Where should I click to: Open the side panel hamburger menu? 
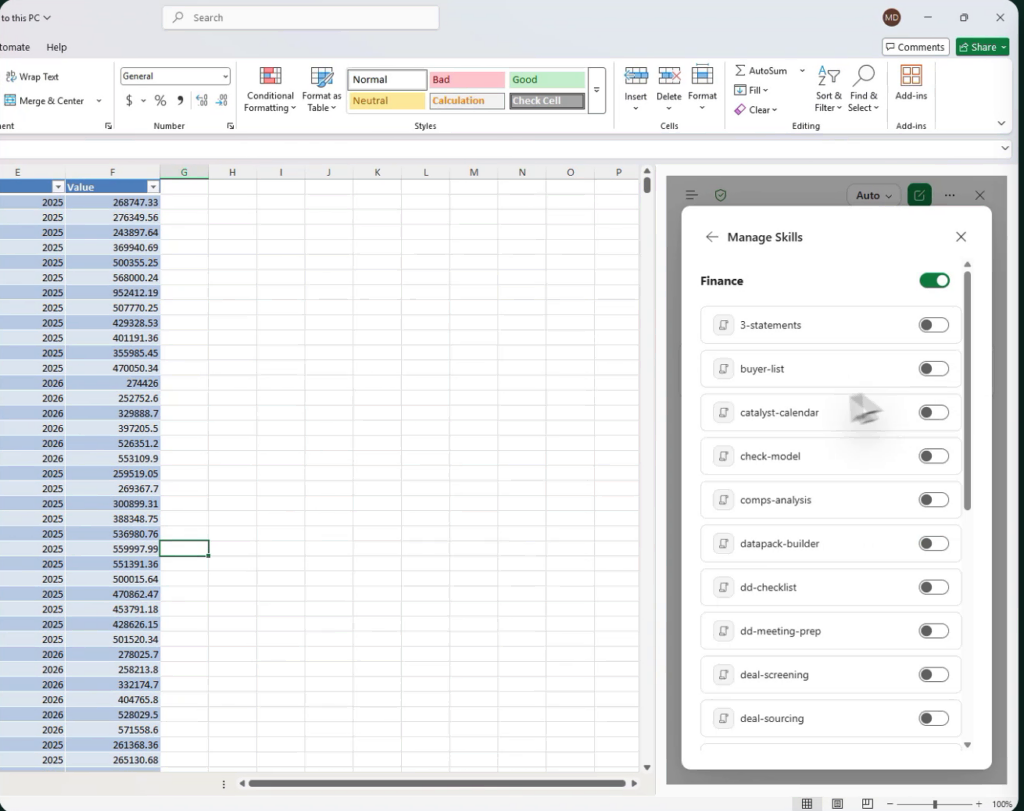coord(692,195)
